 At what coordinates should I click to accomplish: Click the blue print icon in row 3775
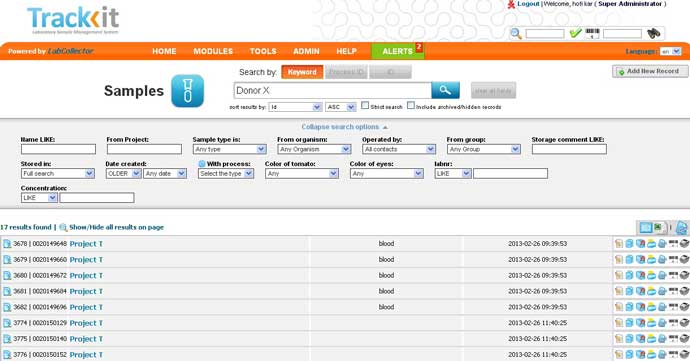click(x=662, y=339)
